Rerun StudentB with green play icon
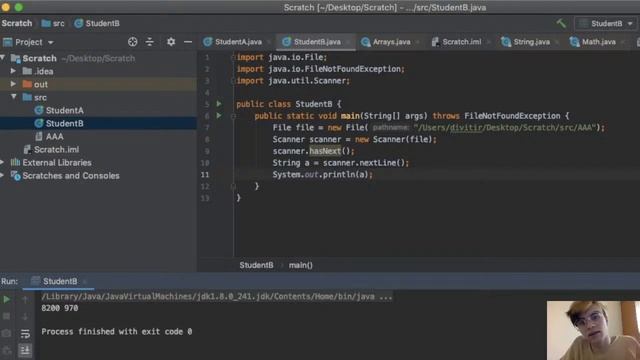Screen dimensions: 640x360 click(7, 299)
